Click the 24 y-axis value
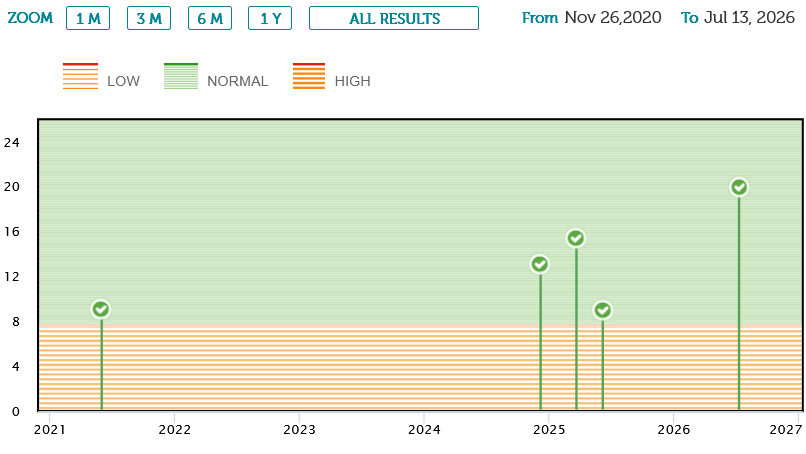 pos(12,142)
